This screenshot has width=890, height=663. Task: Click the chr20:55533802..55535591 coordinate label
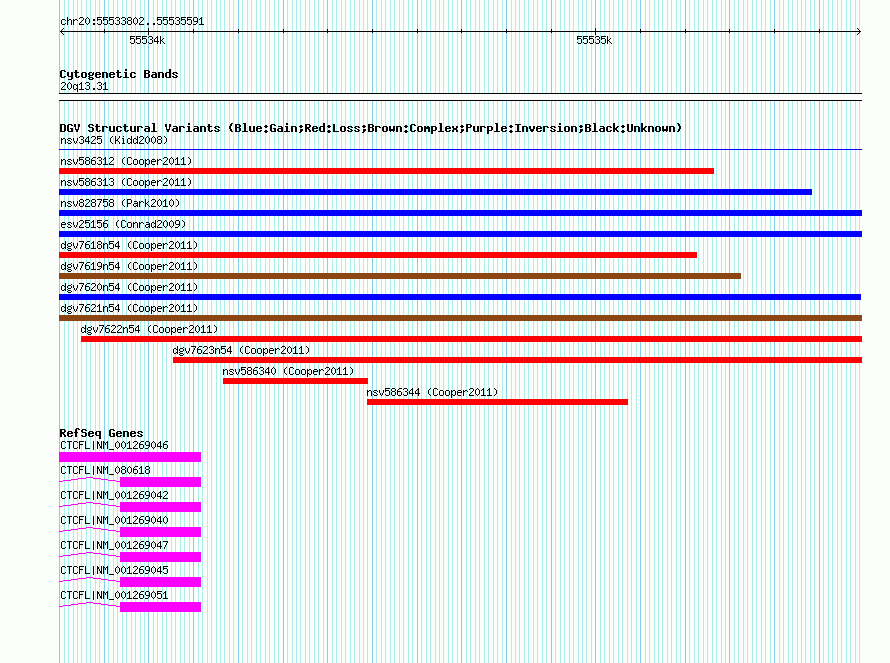point(132,22)
